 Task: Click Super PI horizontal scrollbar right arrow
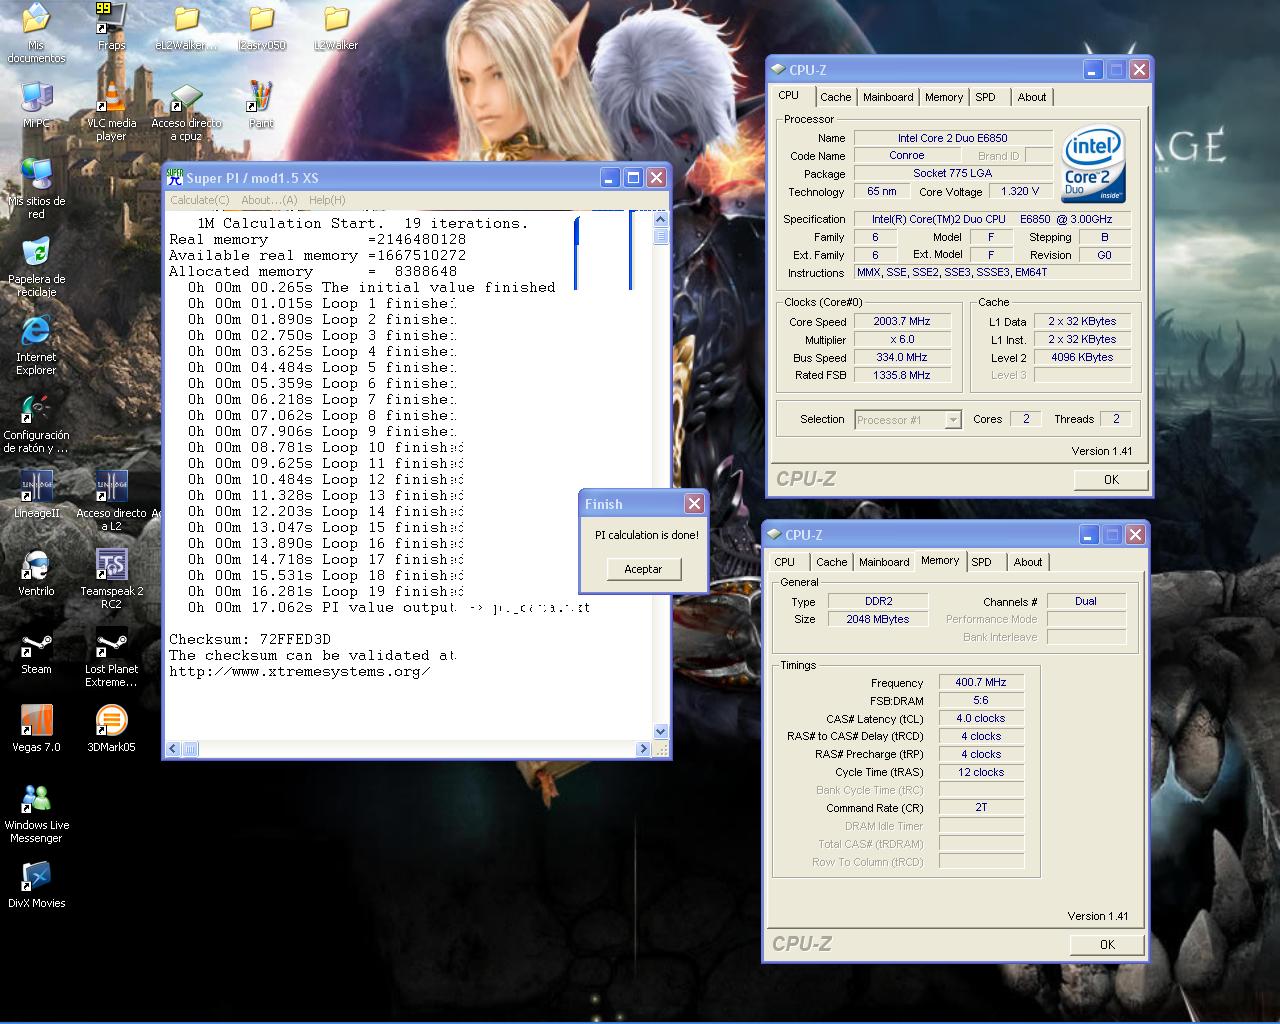click(643, 748)
